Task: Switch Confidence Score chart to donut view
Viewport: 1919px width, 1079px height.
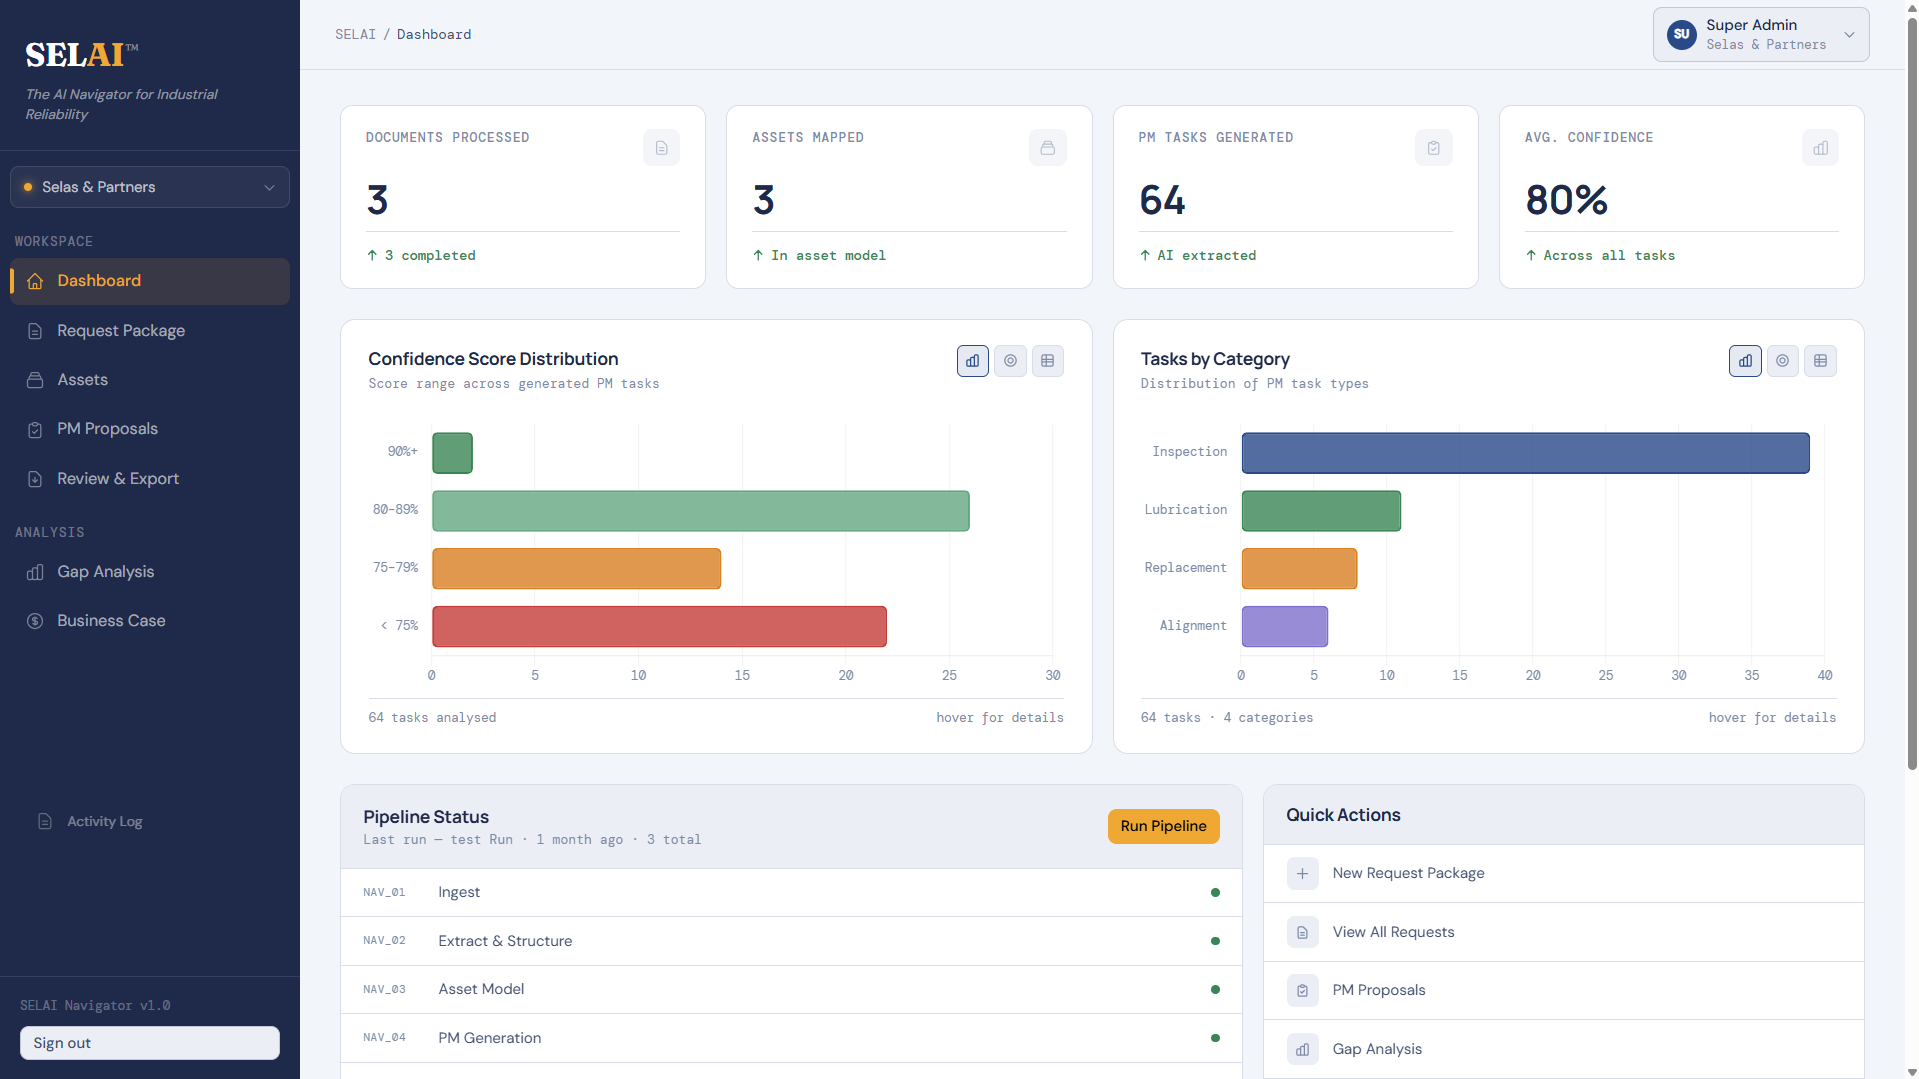Action: click(1010, 361)
